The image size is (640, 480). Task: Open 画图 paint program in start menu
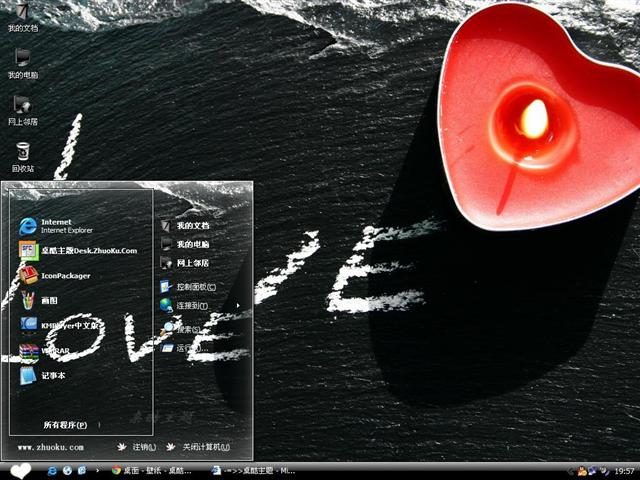point(38,300)
